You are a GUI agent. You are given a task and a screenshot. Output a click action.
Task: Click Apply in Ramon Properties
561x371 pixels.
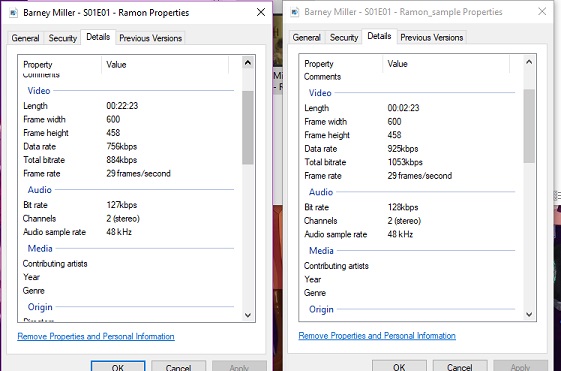pyautogui.click(x=239, y=366)
